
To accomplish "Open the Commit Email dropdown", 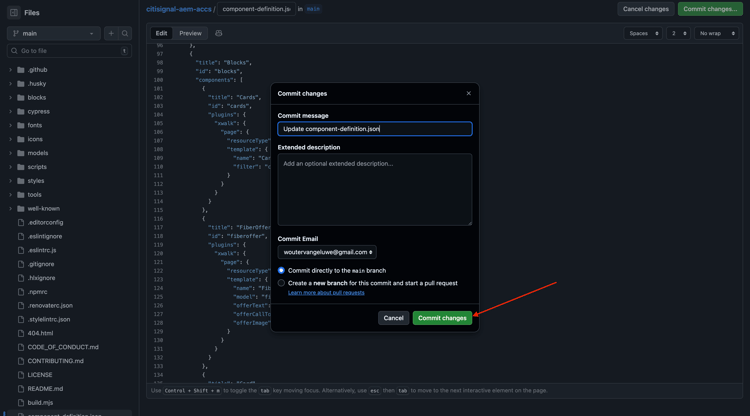I will [327, 252].
